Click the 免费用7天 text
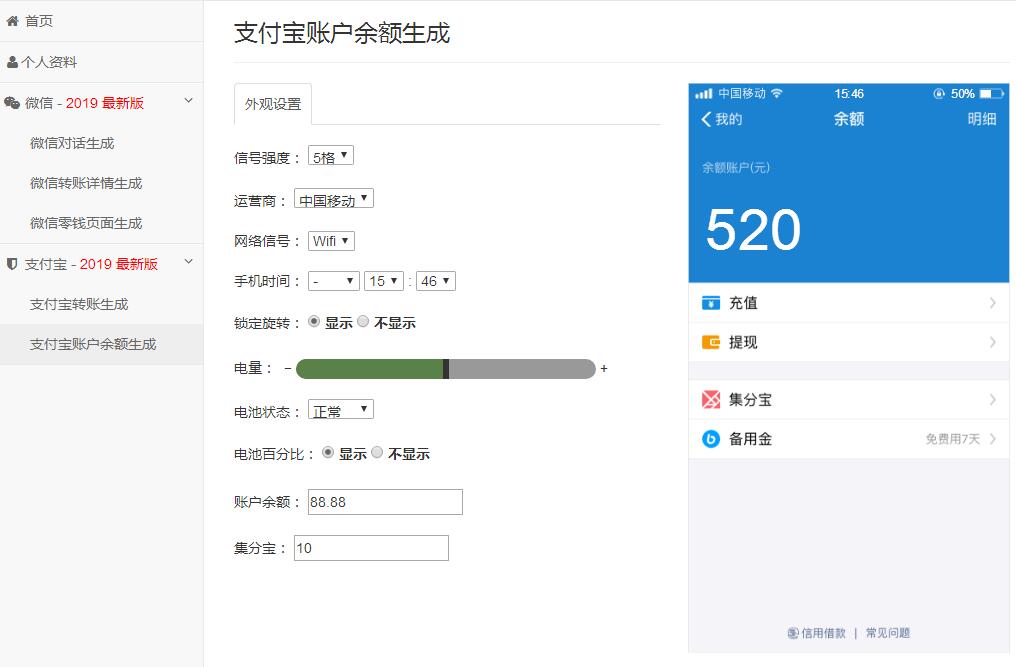Image resolution: width=1016 pixels, height=667 pixels. click(952, 439)
